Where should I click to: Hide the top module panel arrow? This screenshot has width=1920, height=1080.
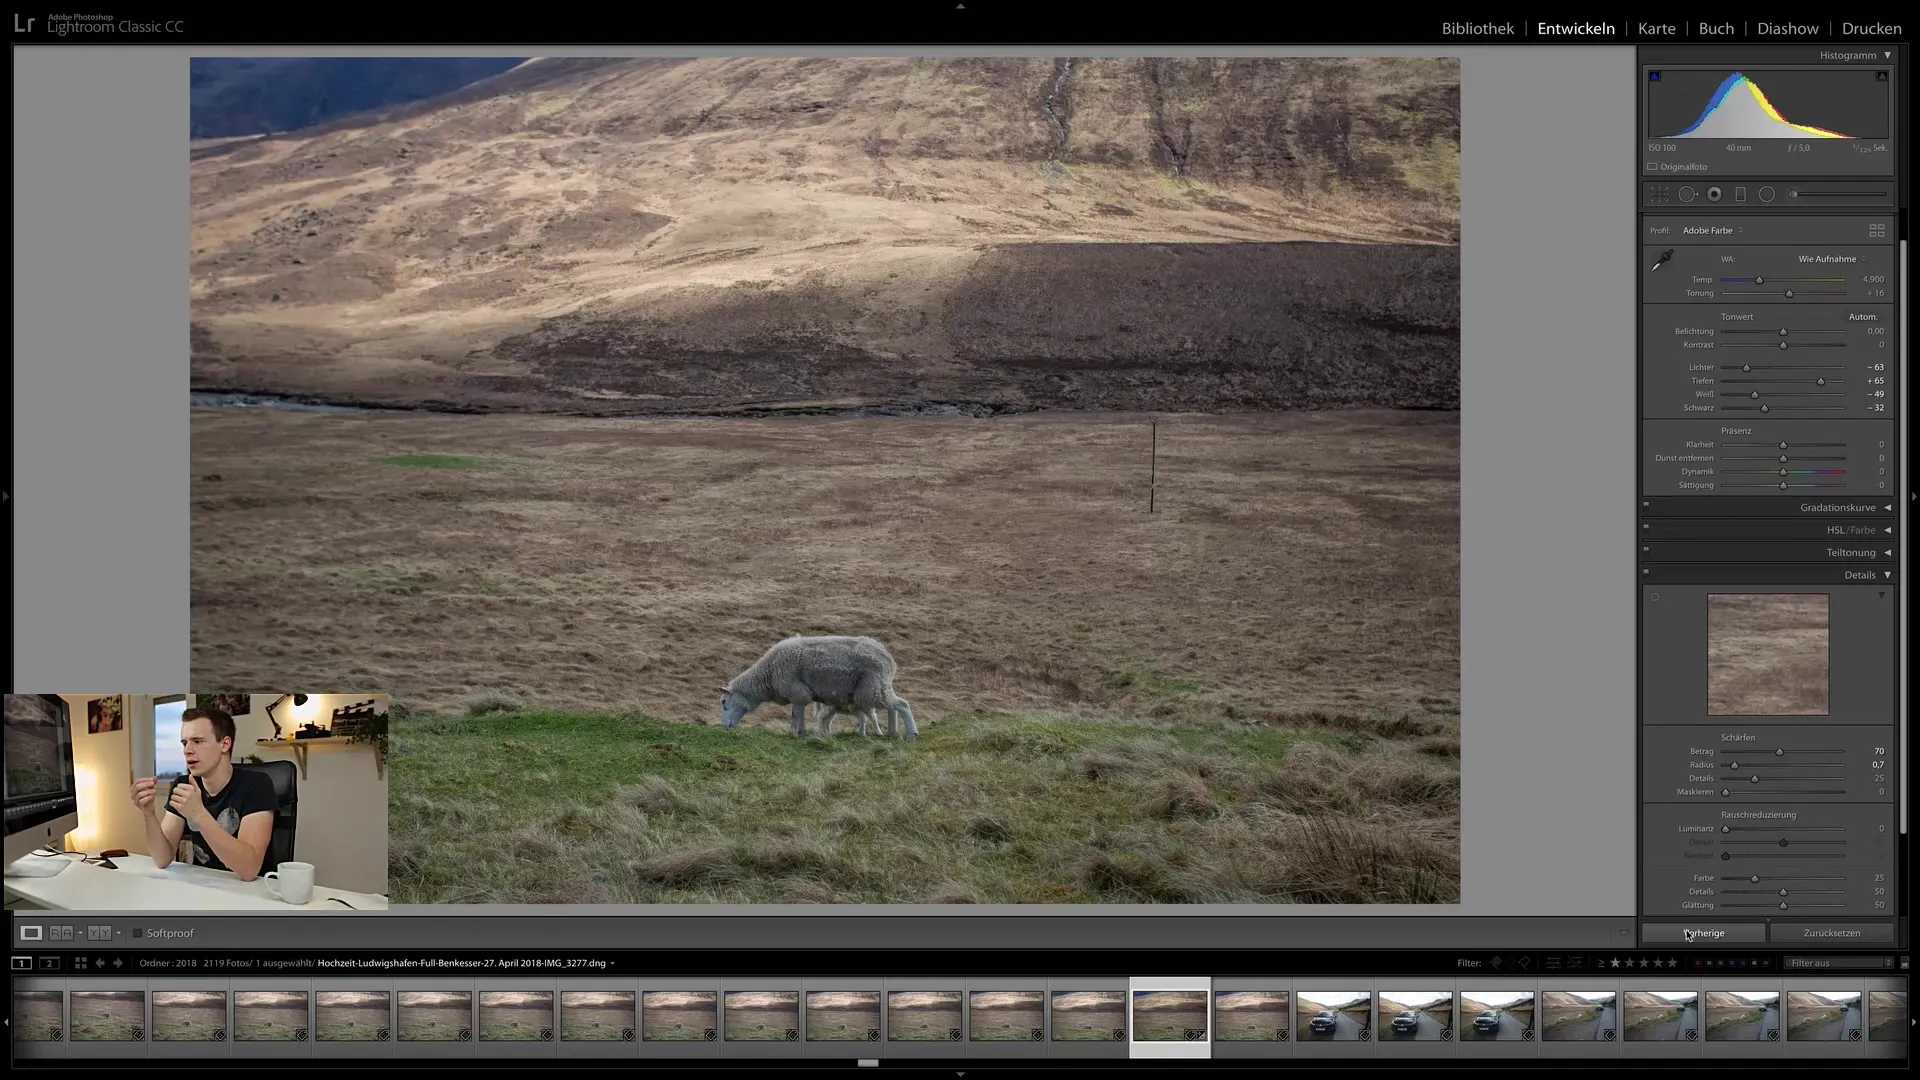coord(960,6)
